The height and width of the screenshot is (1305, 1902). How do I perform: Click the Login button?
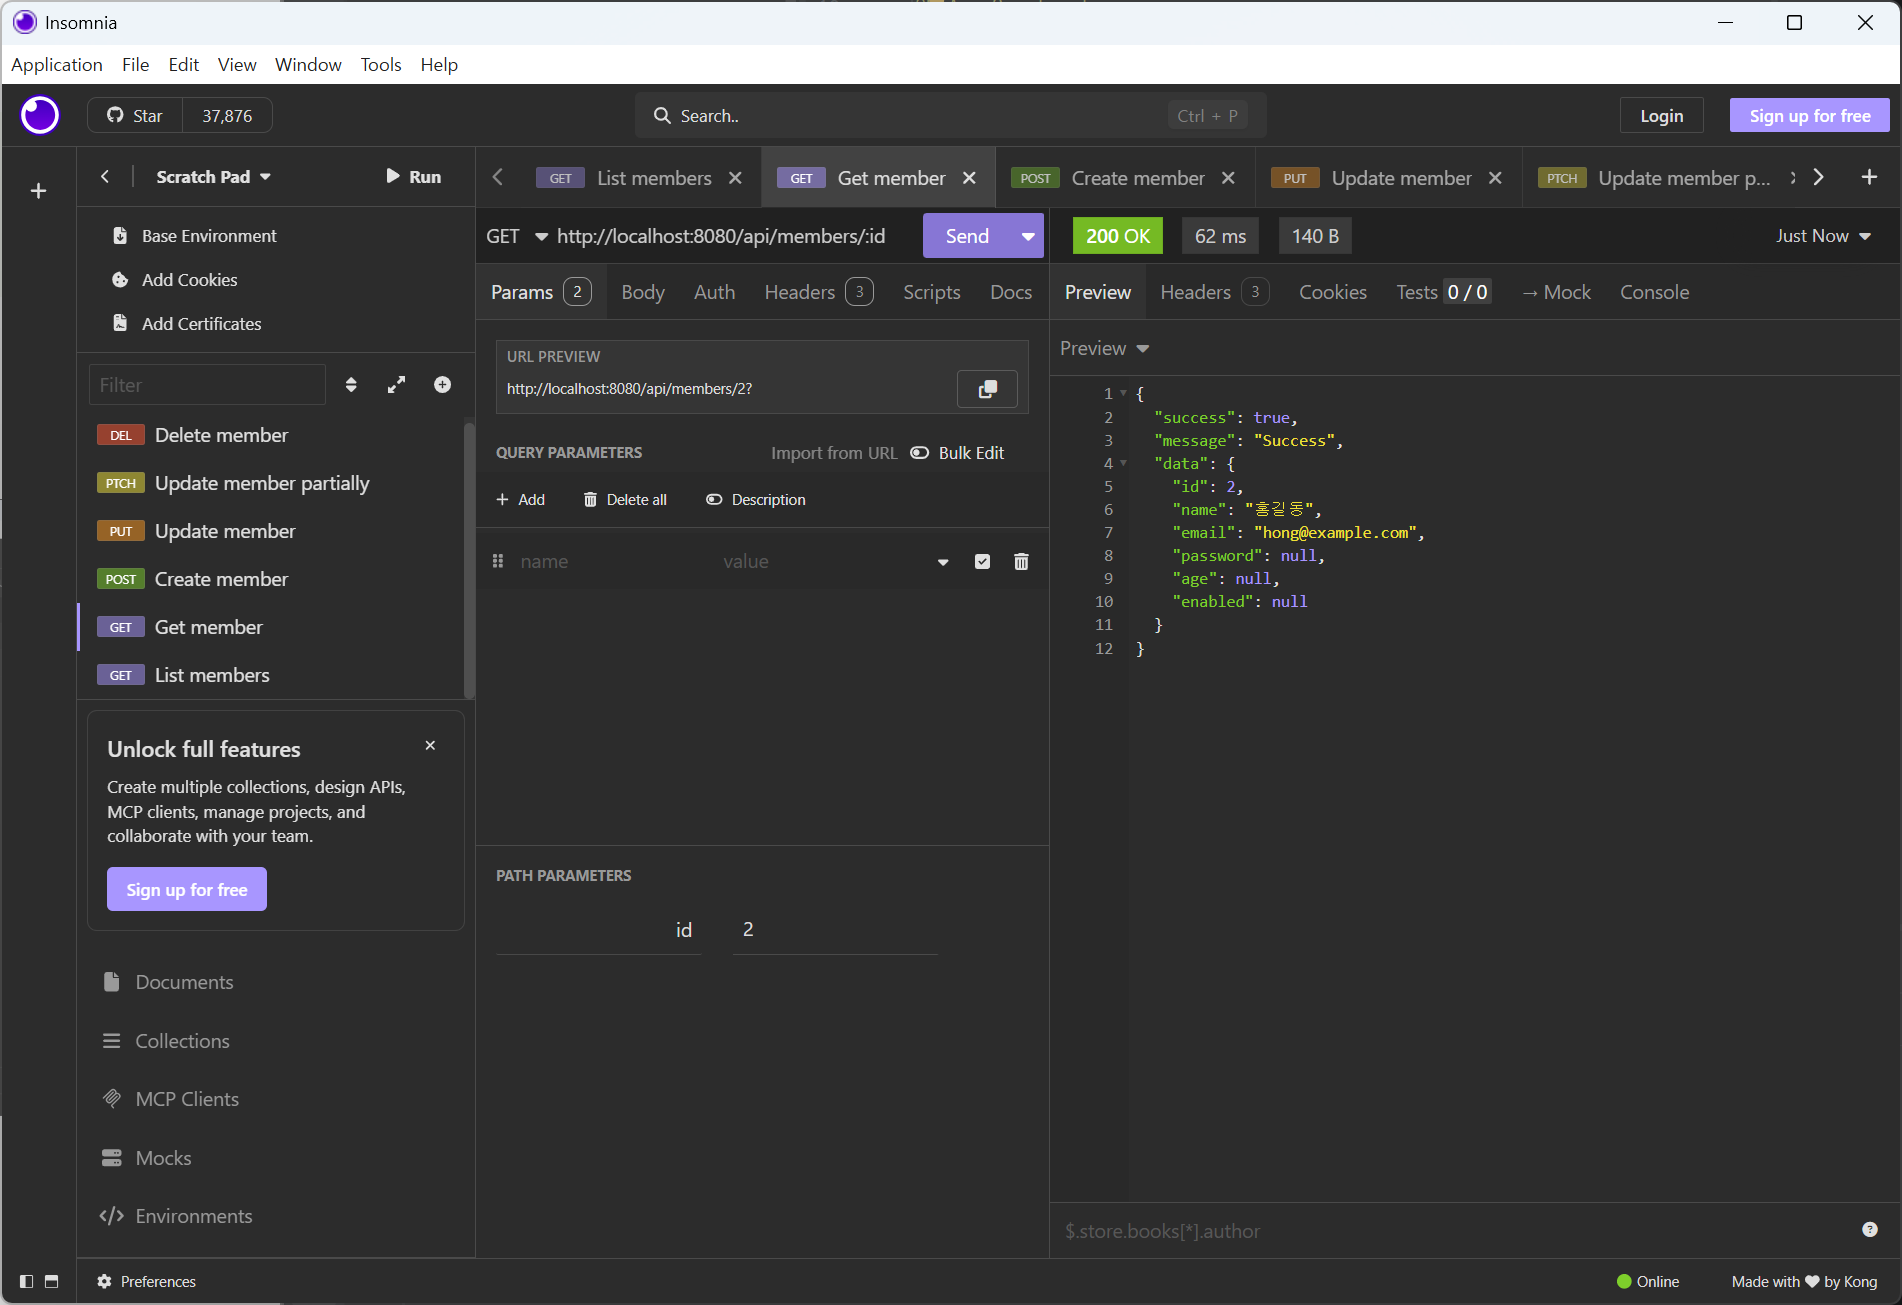pos(1661,116)
